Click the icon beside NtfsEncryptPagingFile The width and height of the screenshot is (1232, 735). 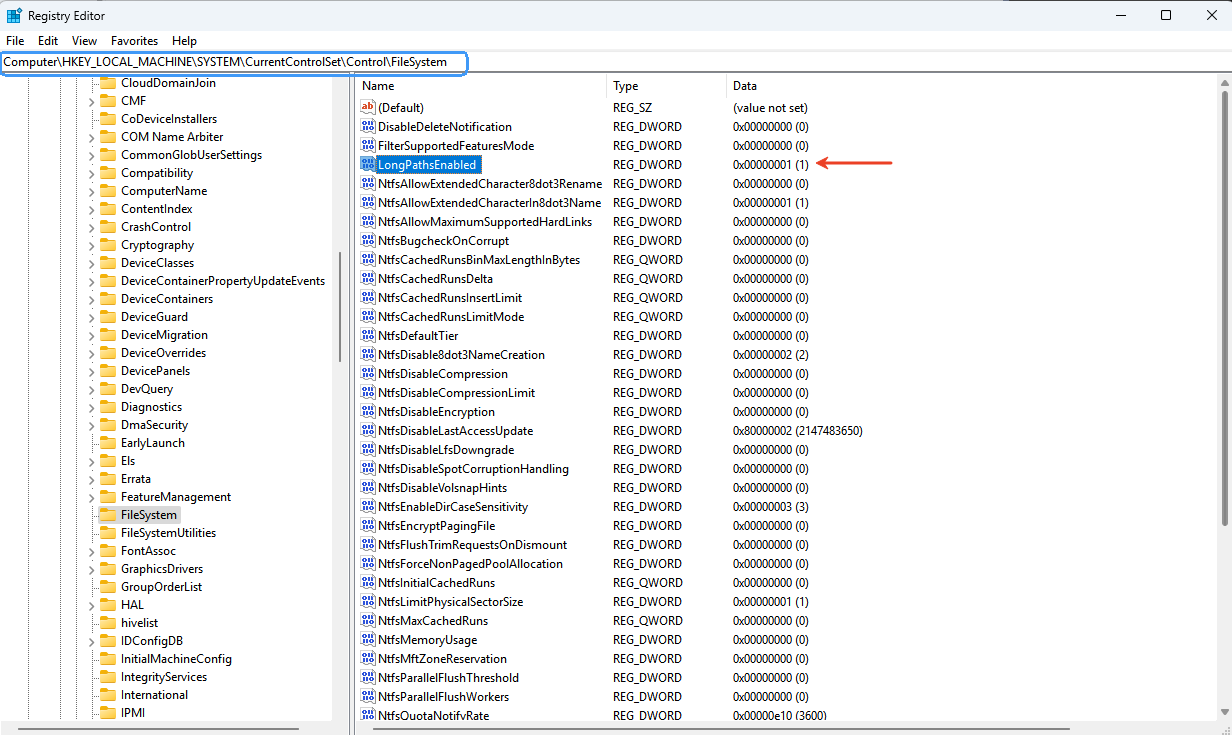pyautogui.click(x=367, y=525)
